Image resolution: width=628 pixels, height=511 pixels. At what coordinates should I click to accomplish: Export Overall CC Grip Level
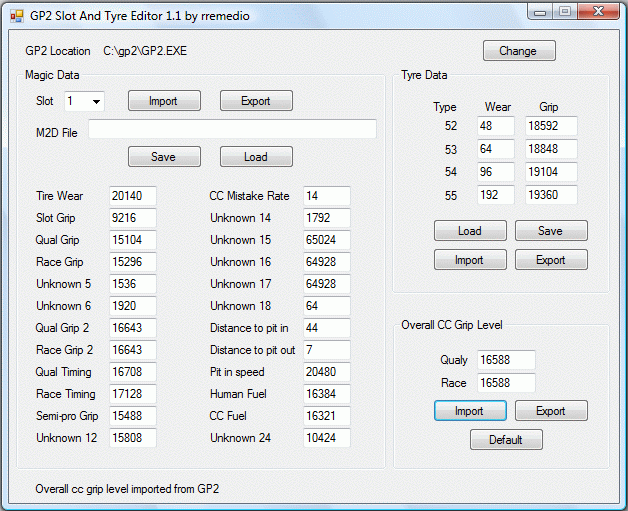551,411
